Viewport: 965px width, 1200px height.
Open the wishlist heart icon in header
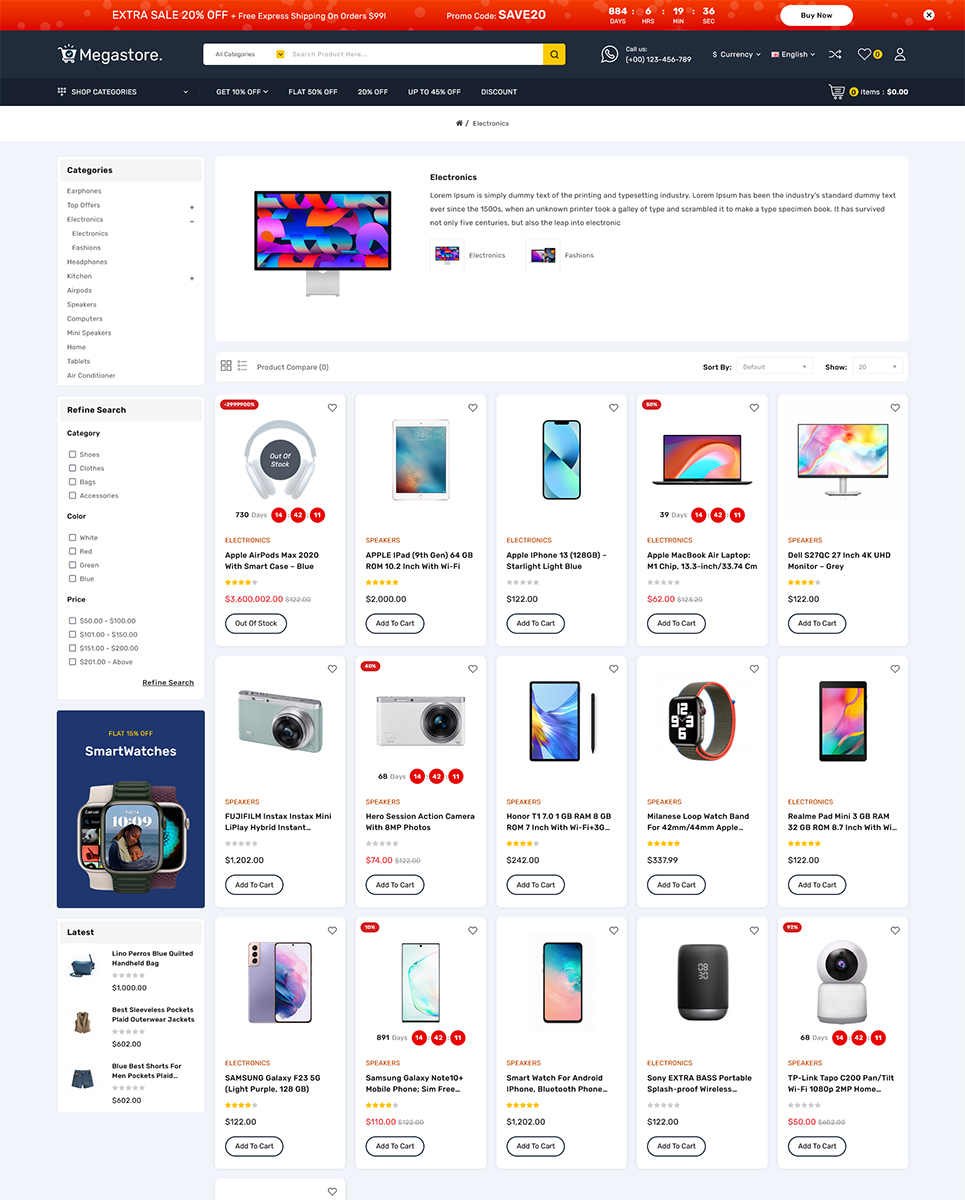pos(864,54)
